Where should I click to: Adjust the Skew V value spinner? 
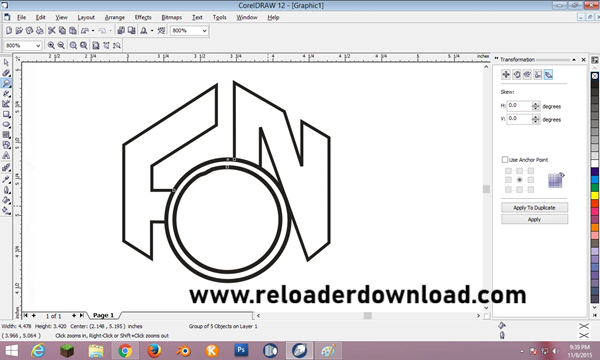tap(536, 119)
